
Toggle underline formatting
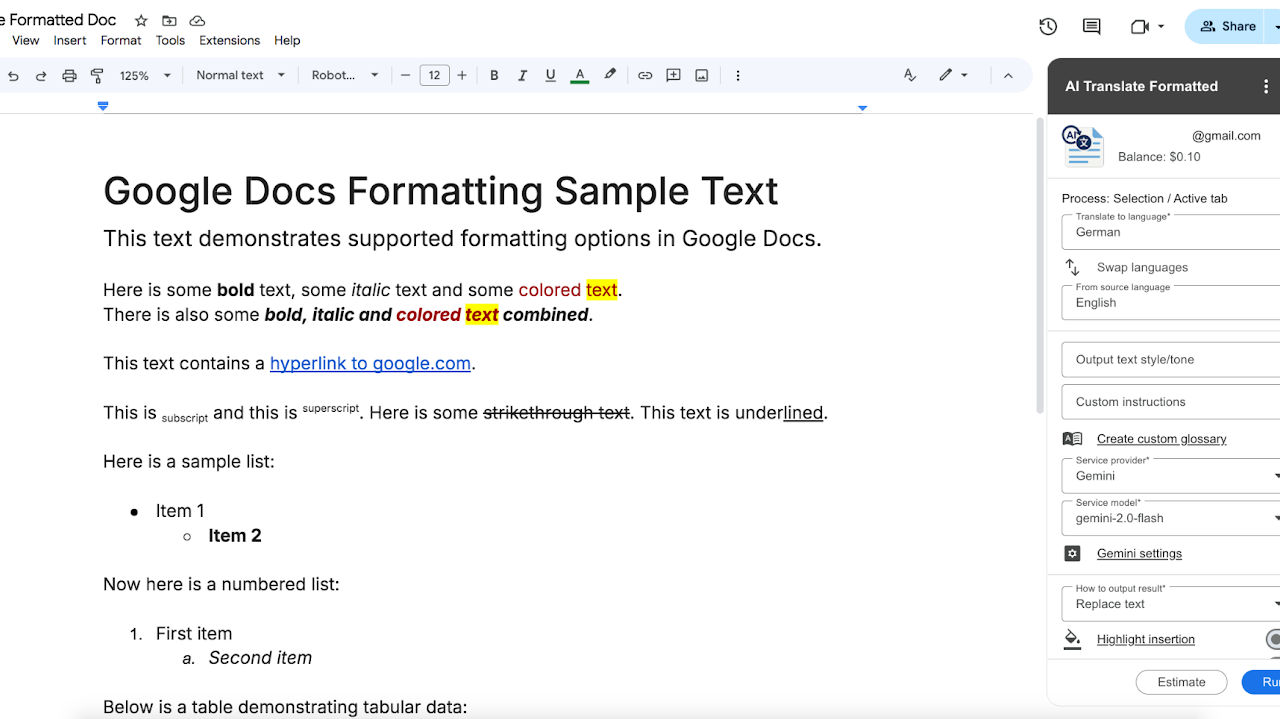[550, 76]
